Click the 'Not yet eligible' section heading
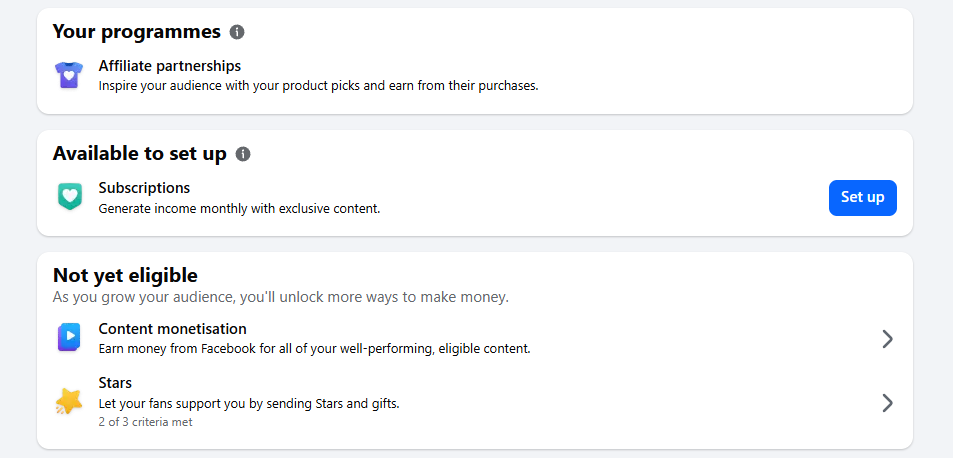Screen dimensions: 953x458 click(125, 276)
